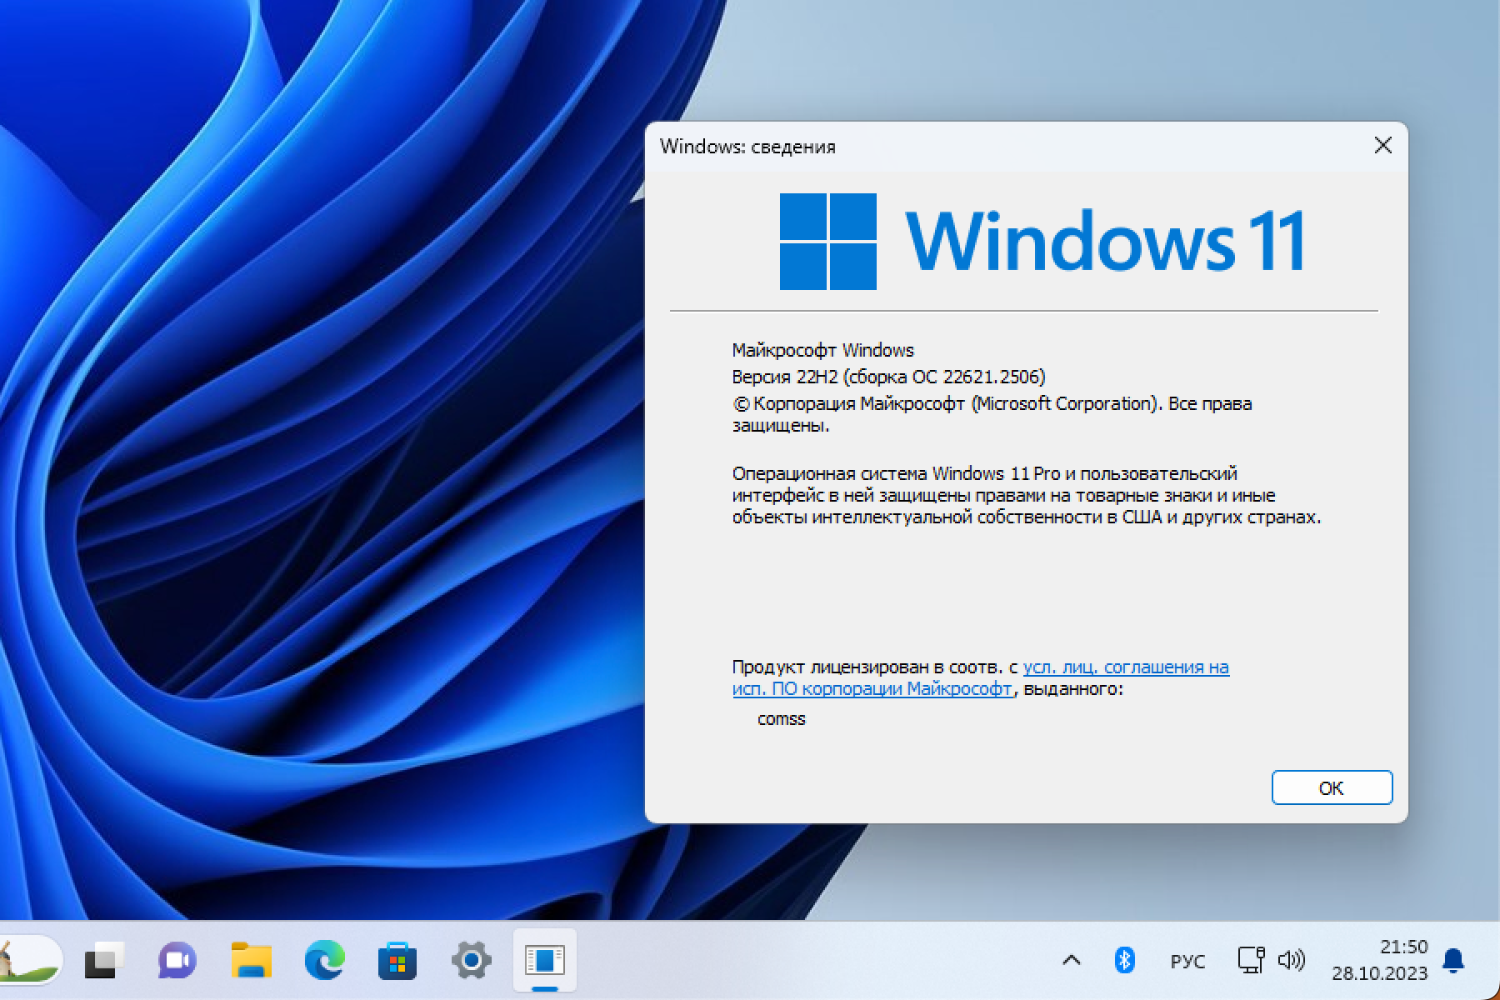Open Settings from the taskbar
Image resolution: width=1500 pixels, height=1000 pixels.
pos(470,960)
